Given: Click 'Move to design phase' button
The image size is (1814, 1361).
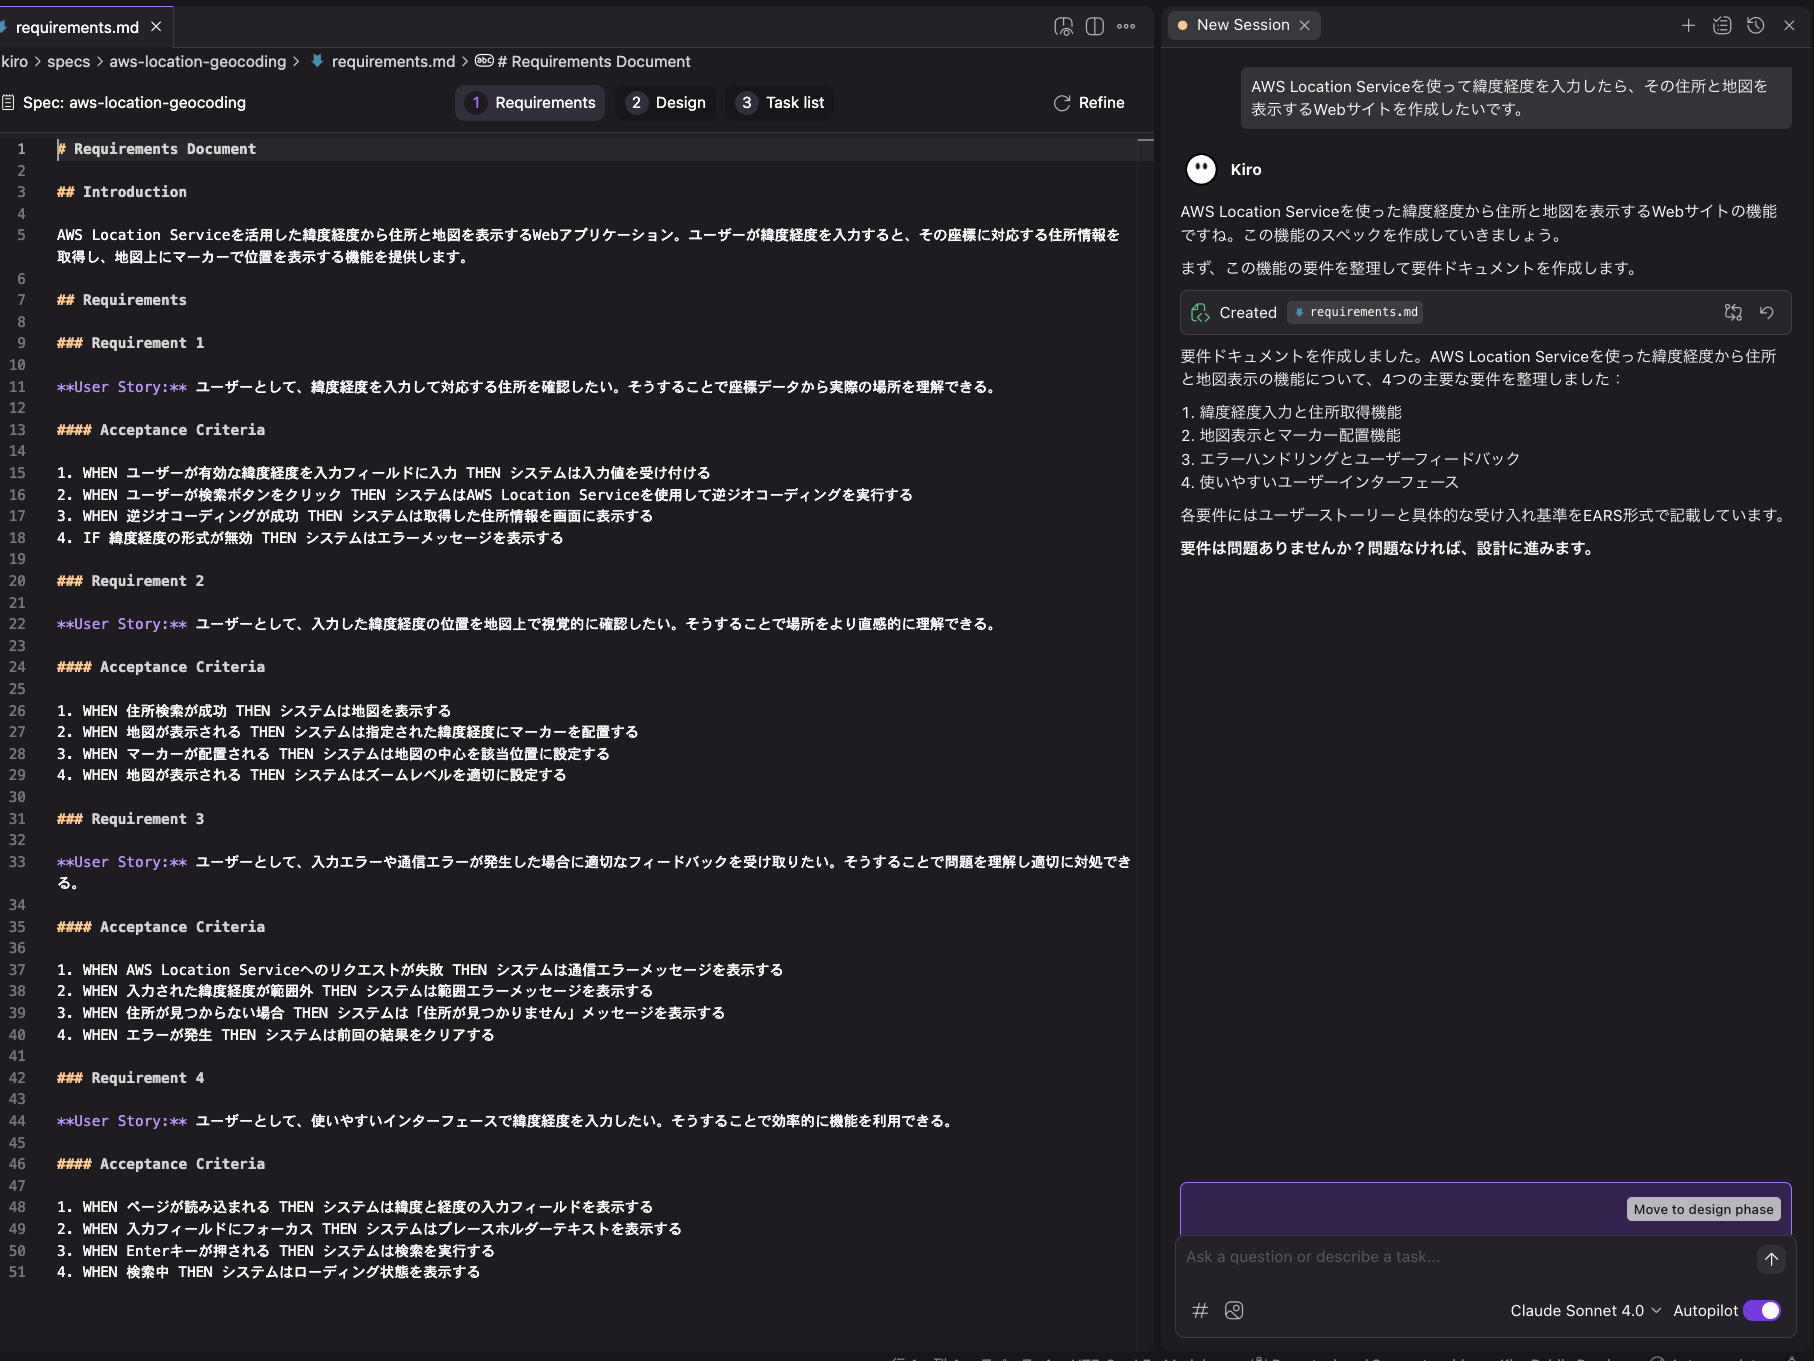Looking at the screenshot, I should pyautogui.click(x=1703, y=1209).
